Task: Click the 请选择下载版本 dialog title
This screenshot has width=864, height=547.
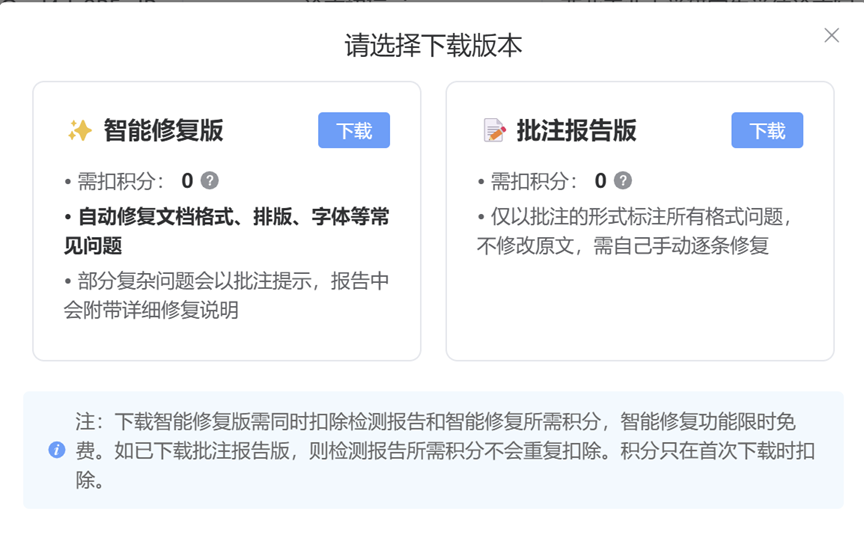Action: click(433, 46)
